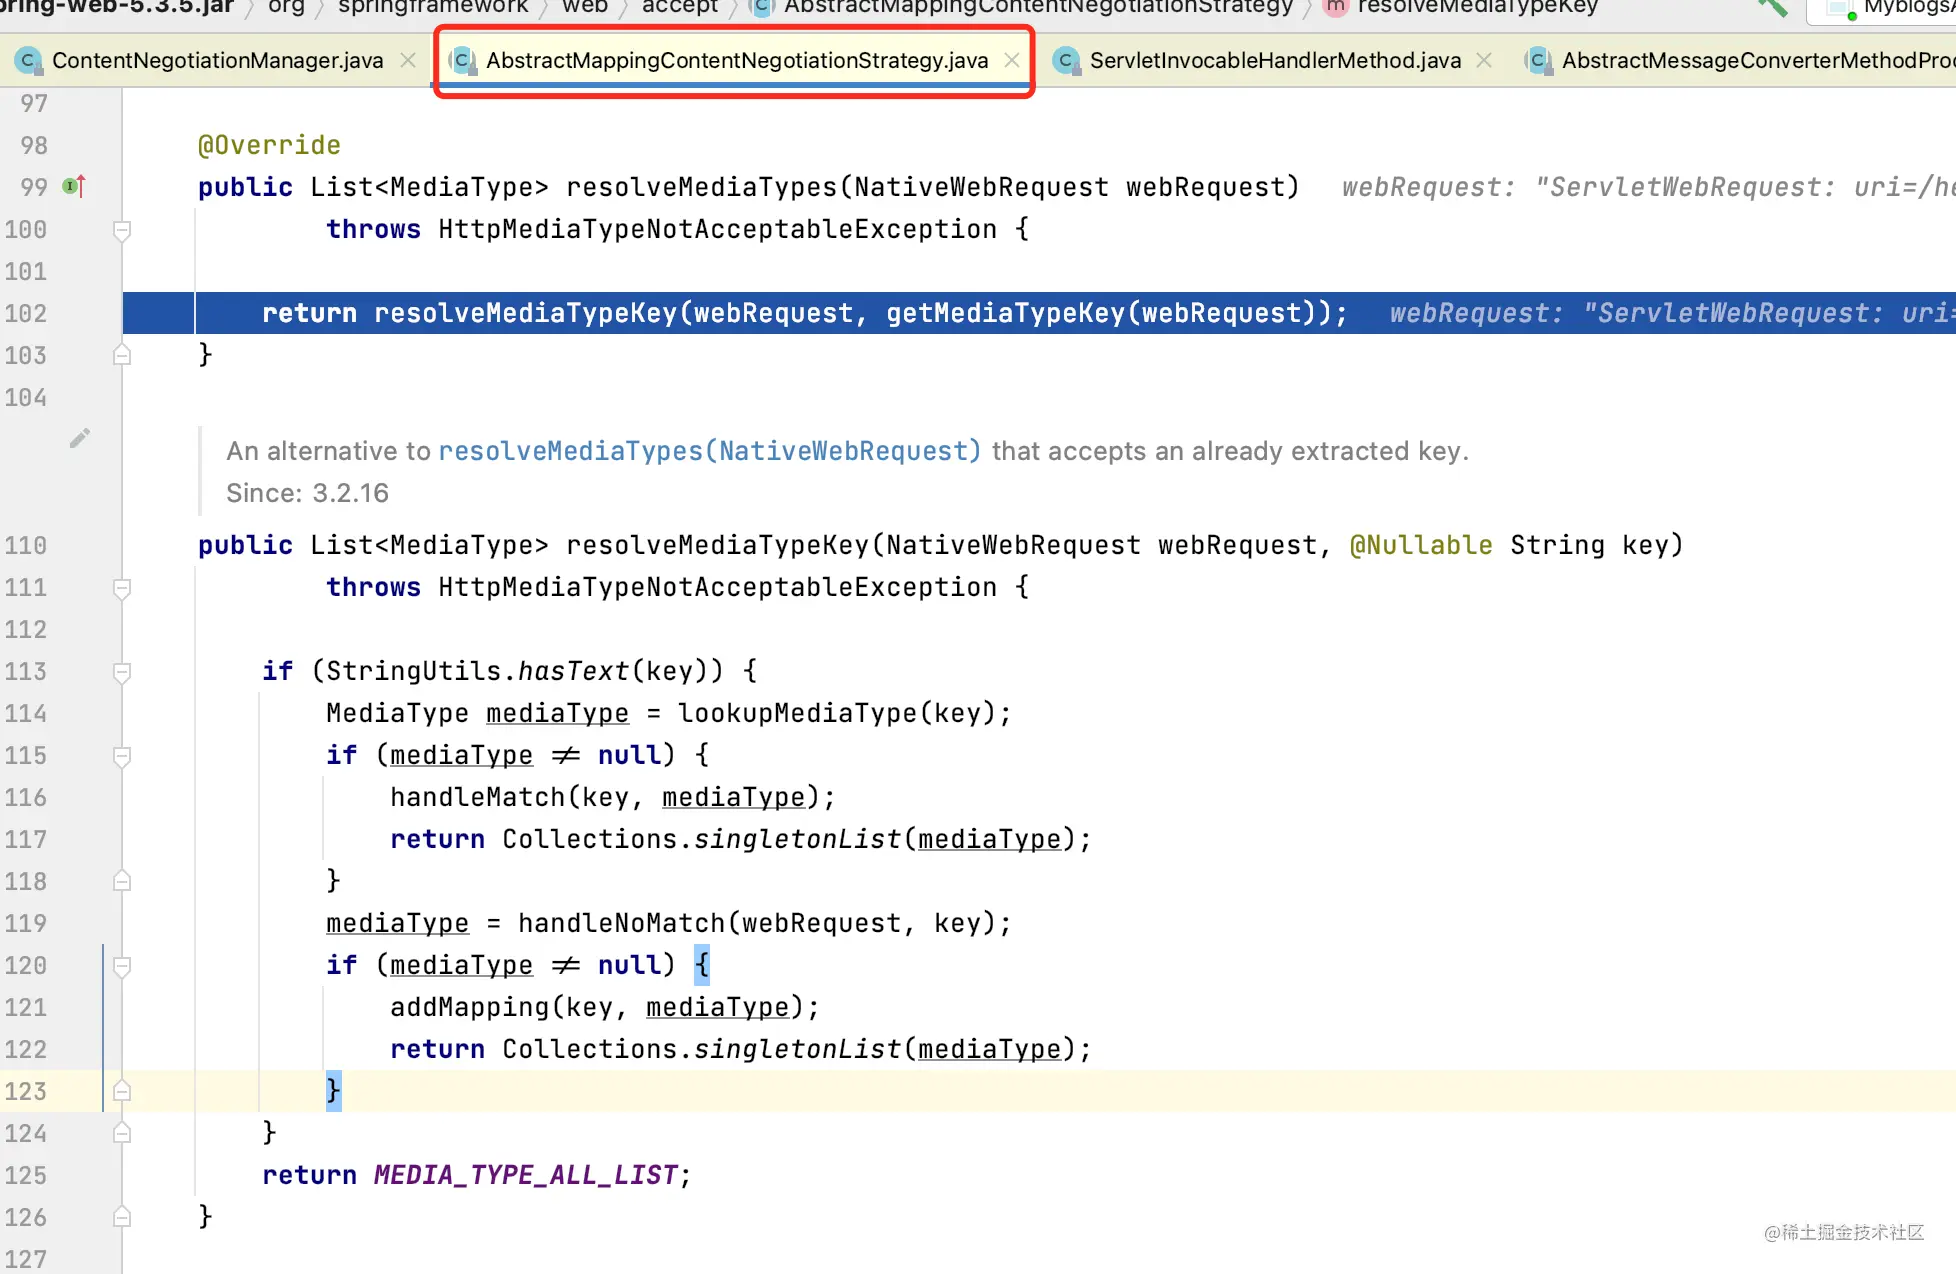The height and width of the screenshot is (1274, 1956).
Task: Click the implements-method gutter icon on line 99
Action: coord(74,186)
